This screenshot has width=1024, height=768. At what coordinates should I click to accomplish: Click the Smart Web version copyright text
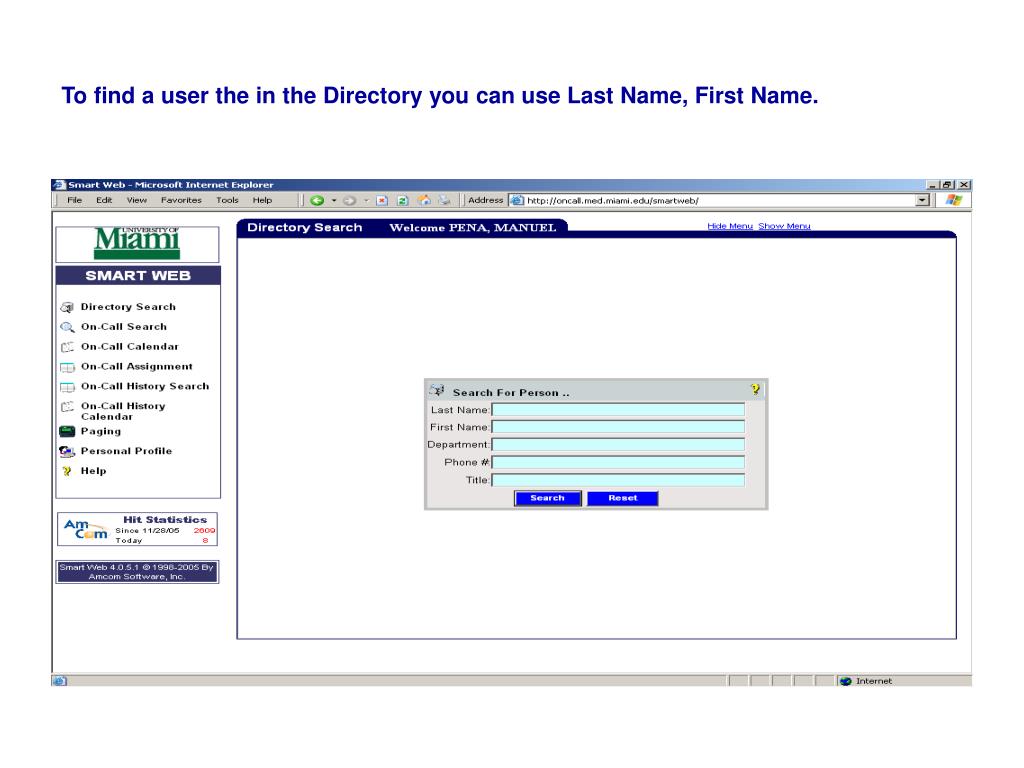tap(136, 572)
